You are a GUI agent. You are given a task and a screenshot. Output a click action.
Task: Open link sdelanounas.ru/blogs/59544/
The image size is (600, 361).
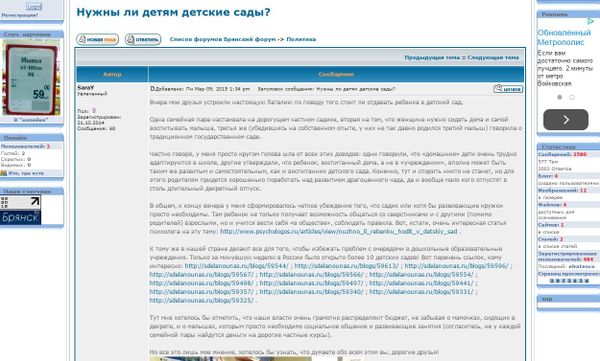coord(236,266)
